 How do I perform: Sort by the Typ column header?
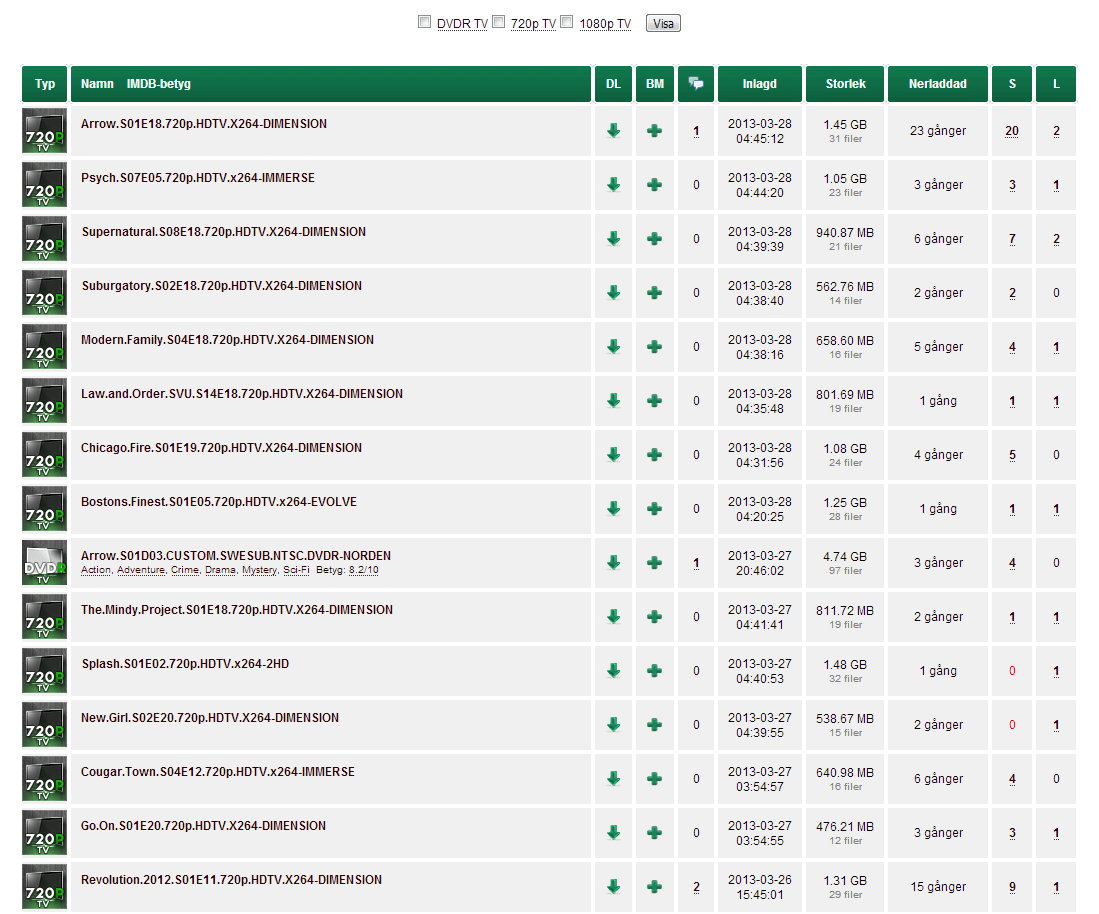45,83
